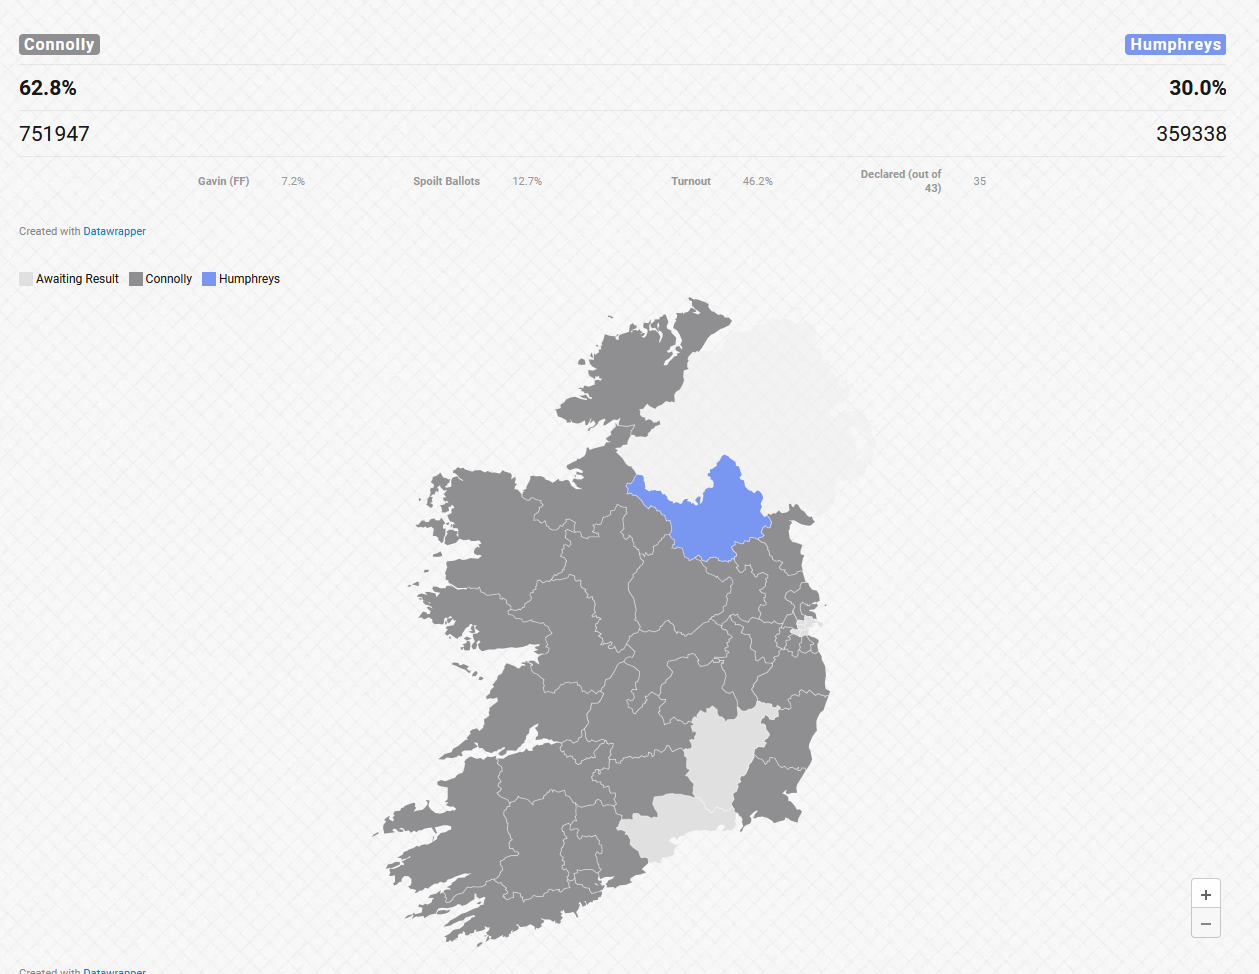
Task: Click the Spoilt Ballots label
Action: point(446,181)
